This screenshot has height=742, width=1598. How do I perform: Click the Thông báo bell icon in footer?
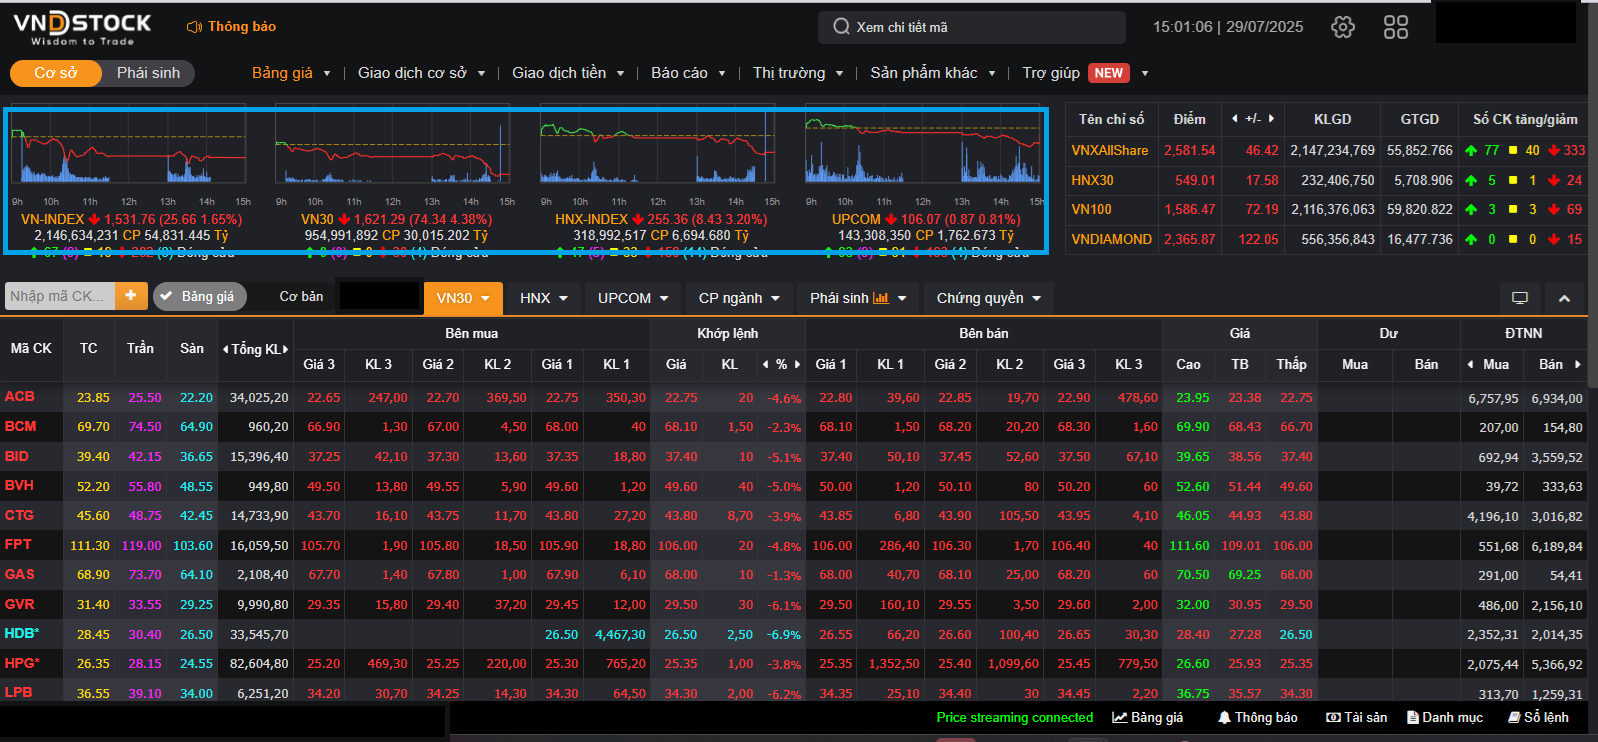point(1256,717)
